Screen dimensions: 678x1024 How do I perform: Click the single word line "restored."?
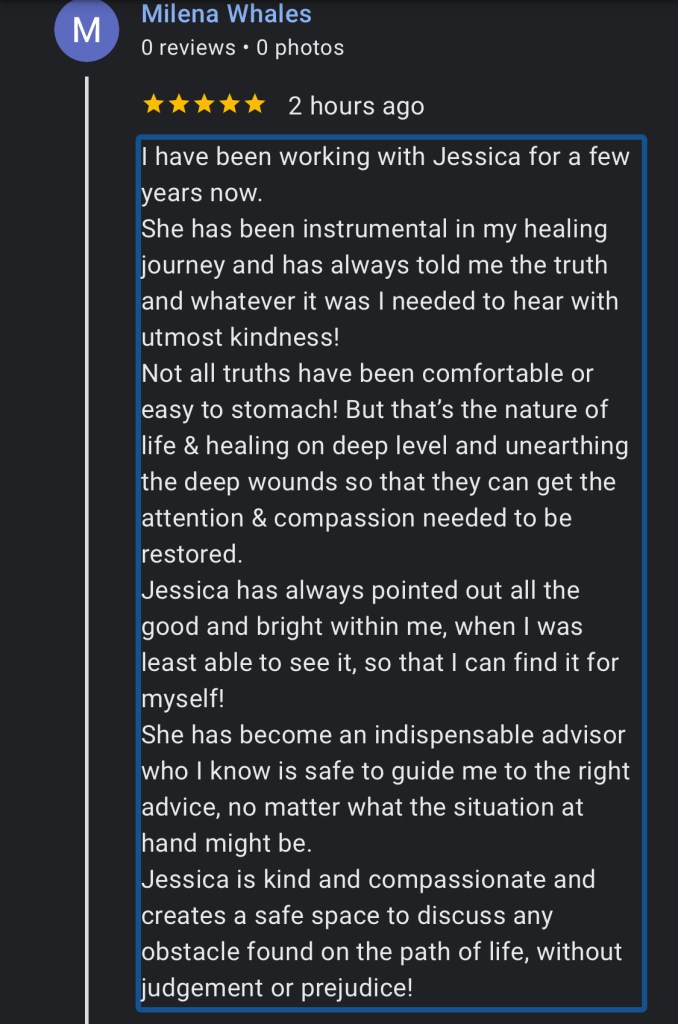(191, 553)
